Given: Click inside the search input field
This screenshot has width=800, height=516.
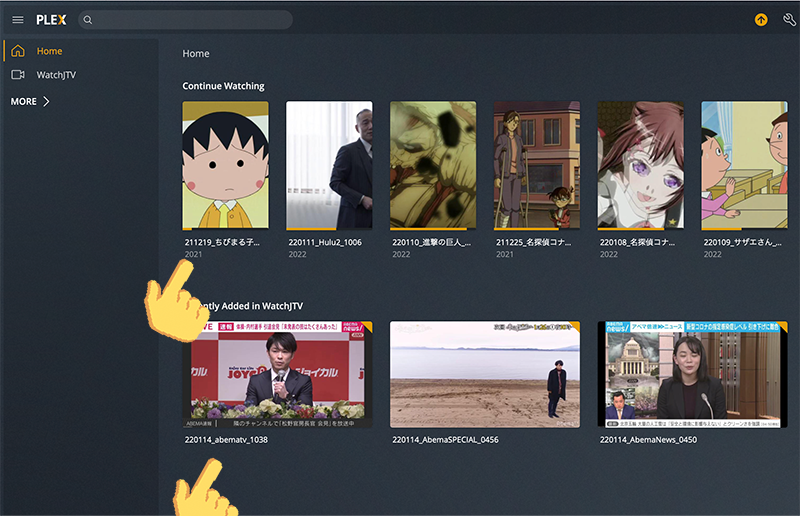Looking at the screenshot, I should 190,20.
